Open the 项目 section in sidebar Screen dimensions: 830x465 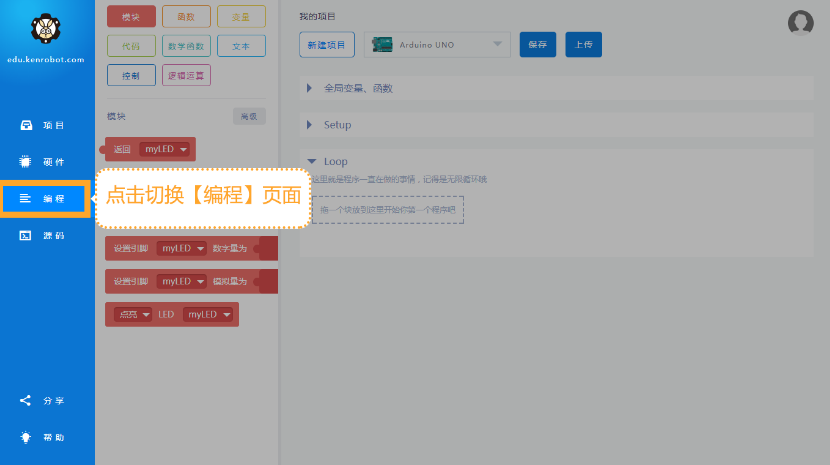pyautogui.click(x=46, y=126)
